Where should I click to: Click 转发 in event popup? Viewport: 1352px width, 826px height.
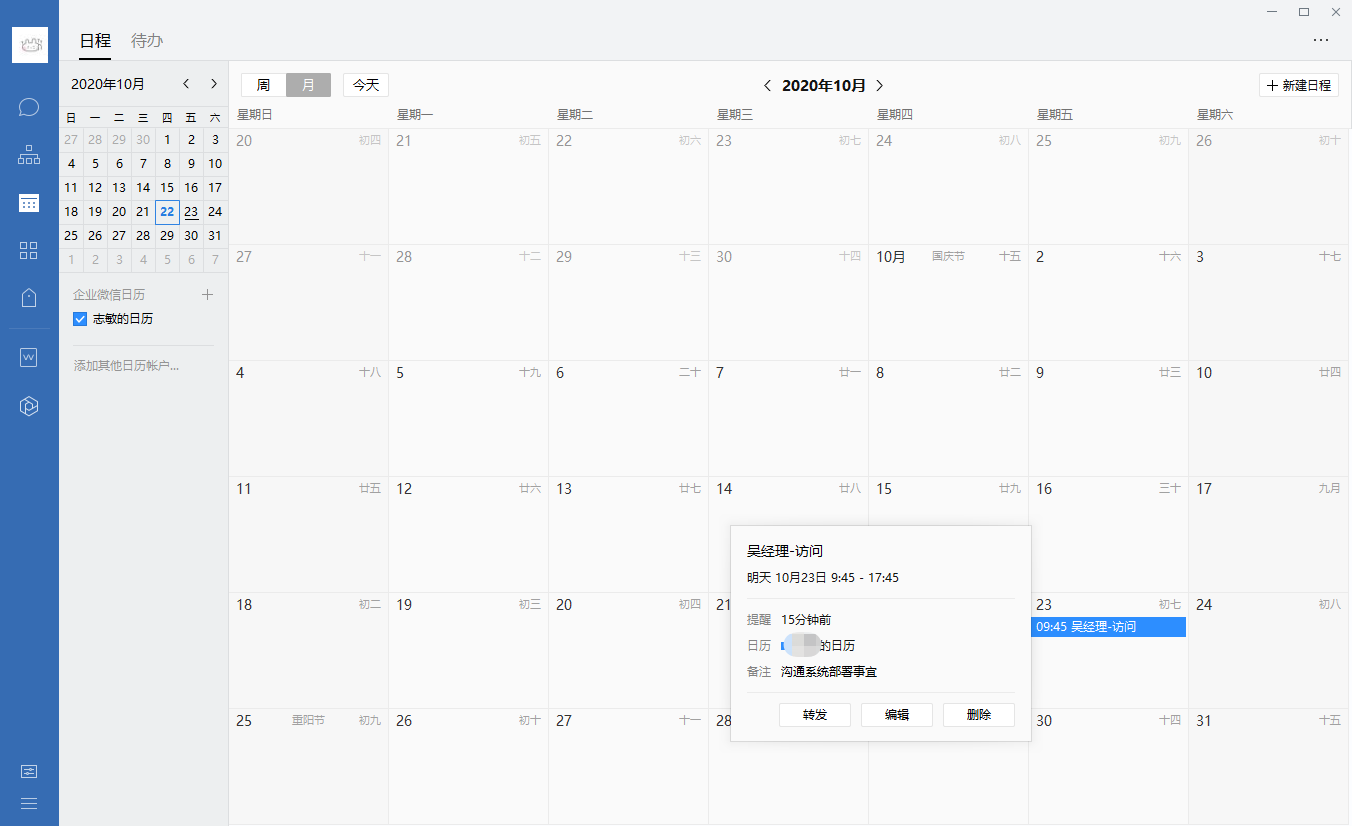click(815, 715)
